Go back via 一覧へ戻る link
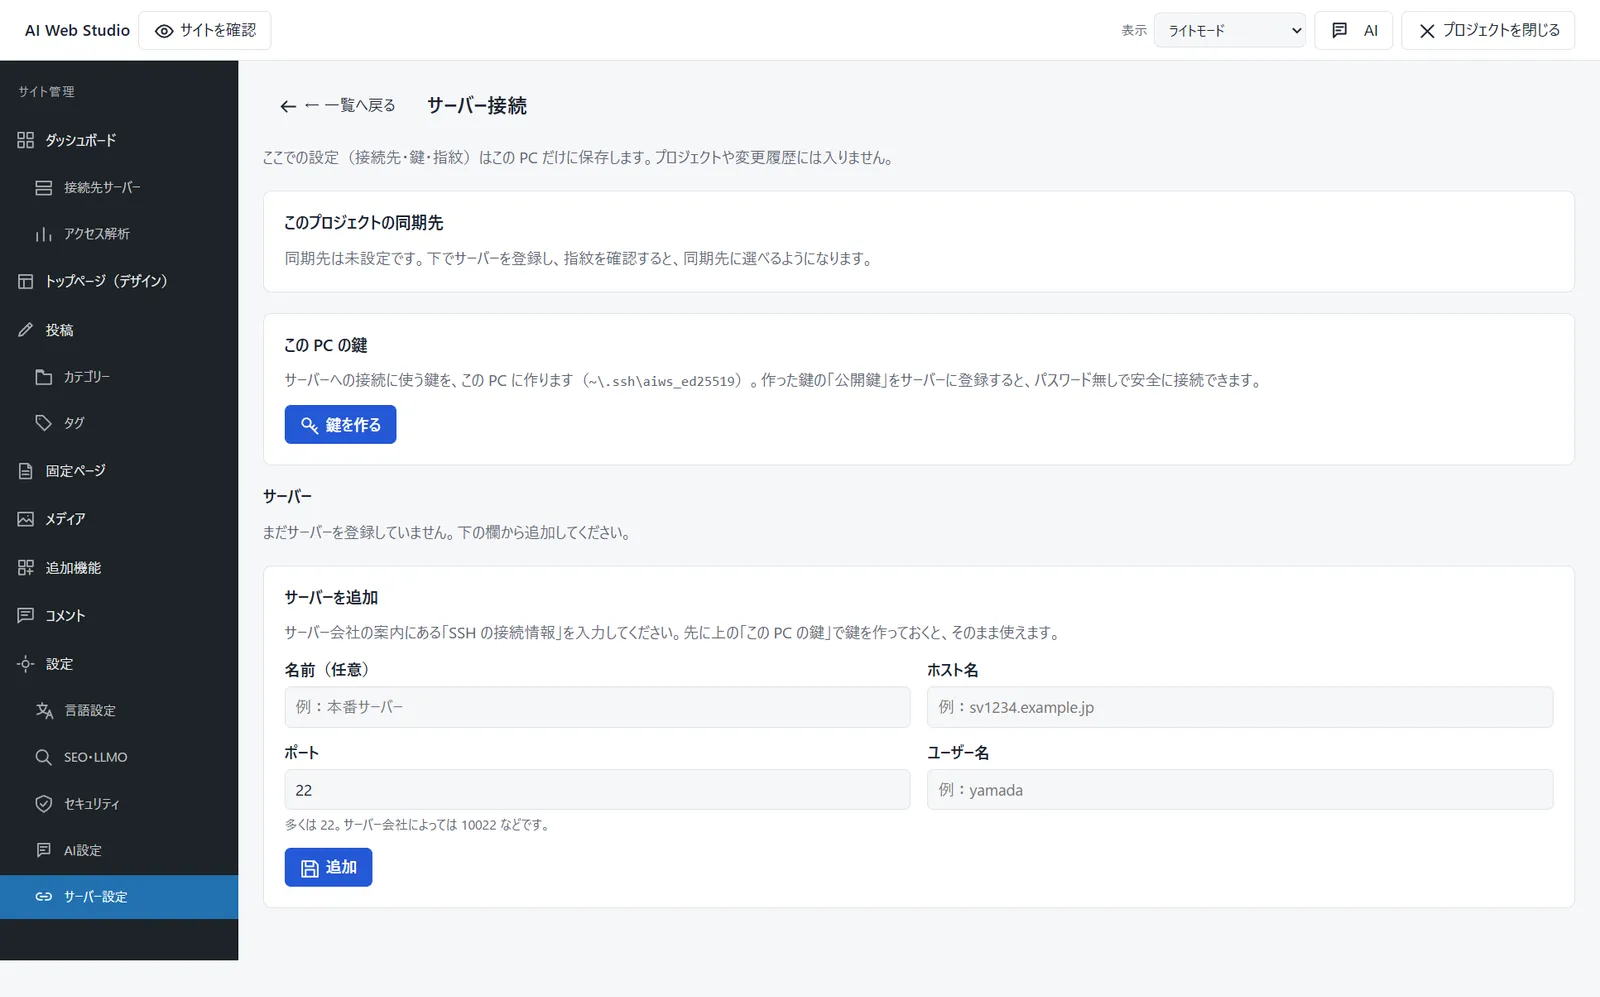 (x=337, y=105)
